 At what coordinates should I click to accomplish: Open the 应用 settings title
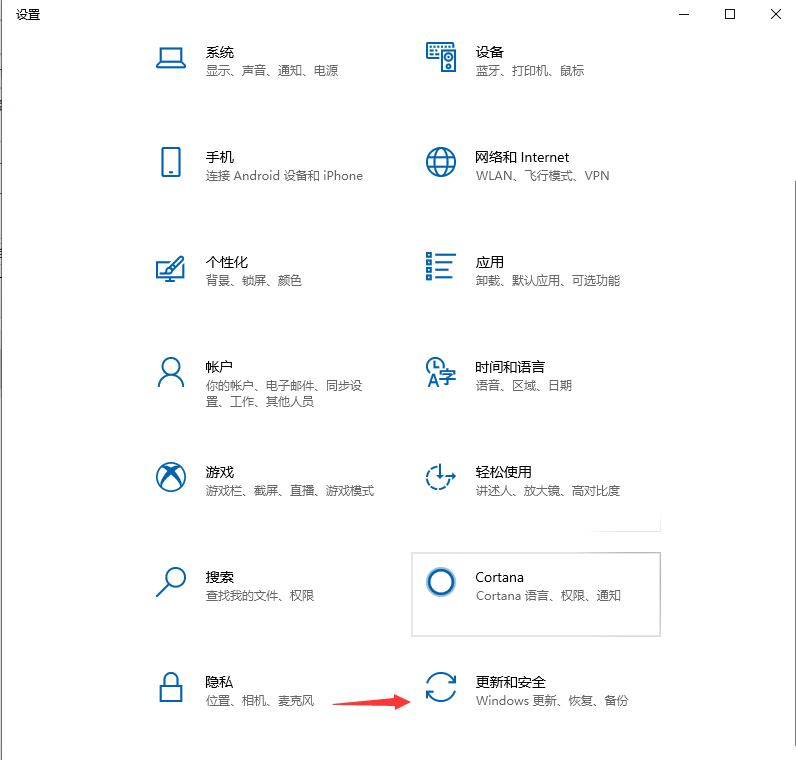click(x=489, y=262)
